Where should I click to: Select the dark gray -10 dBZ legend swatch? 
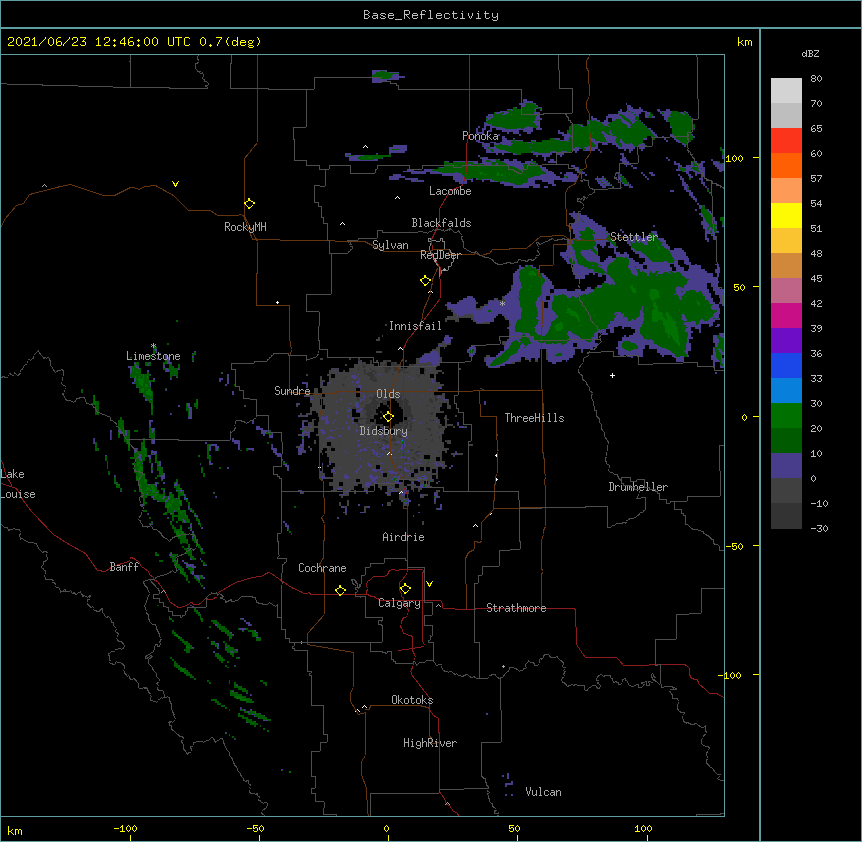tap(786, 516)
